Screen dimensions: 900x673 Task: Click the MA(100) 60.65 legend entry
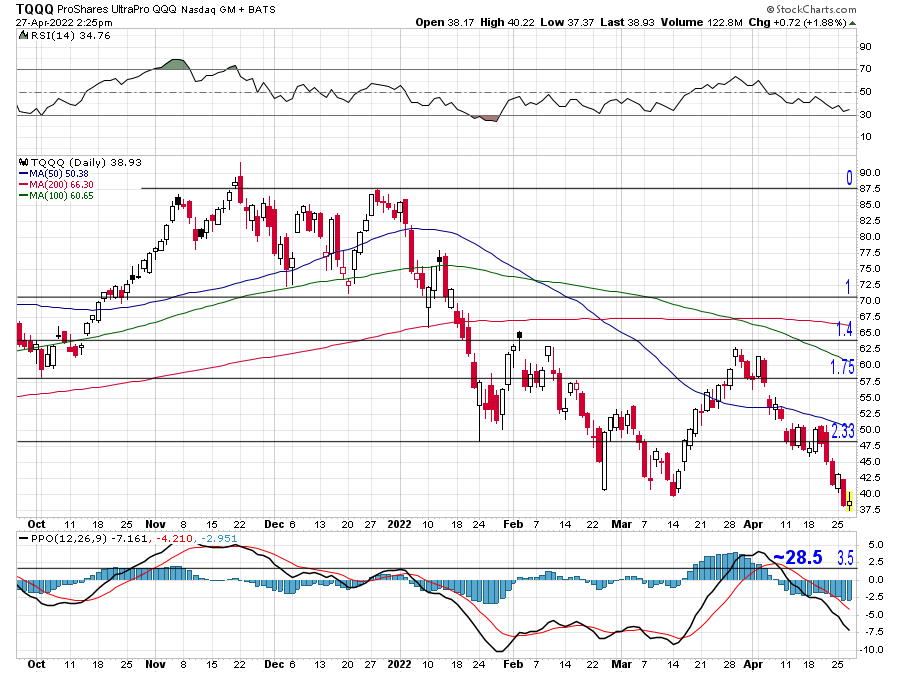(61, 196)
